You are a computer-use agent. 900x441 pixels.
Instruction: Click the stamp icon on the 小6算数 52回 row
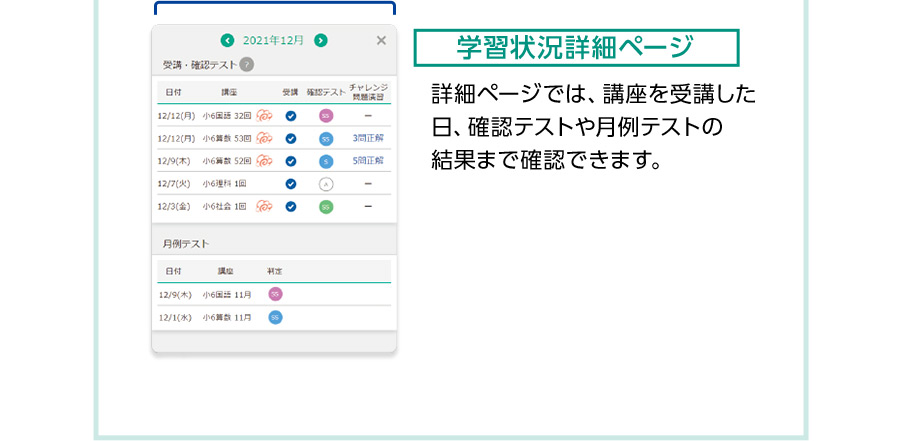tap(264, 160)
